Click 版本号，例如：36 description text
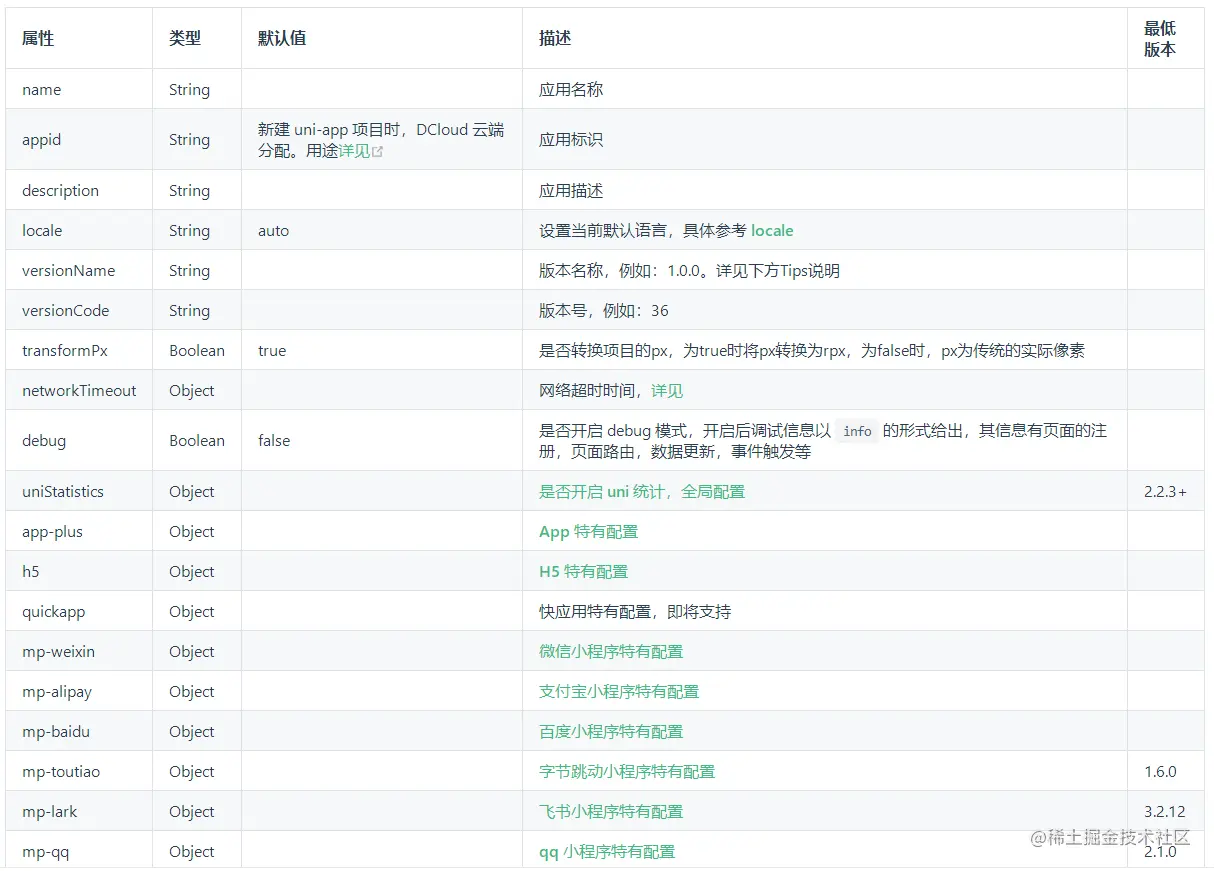The height and width of the screenshot is (871, 1214). tap(604, 310)
